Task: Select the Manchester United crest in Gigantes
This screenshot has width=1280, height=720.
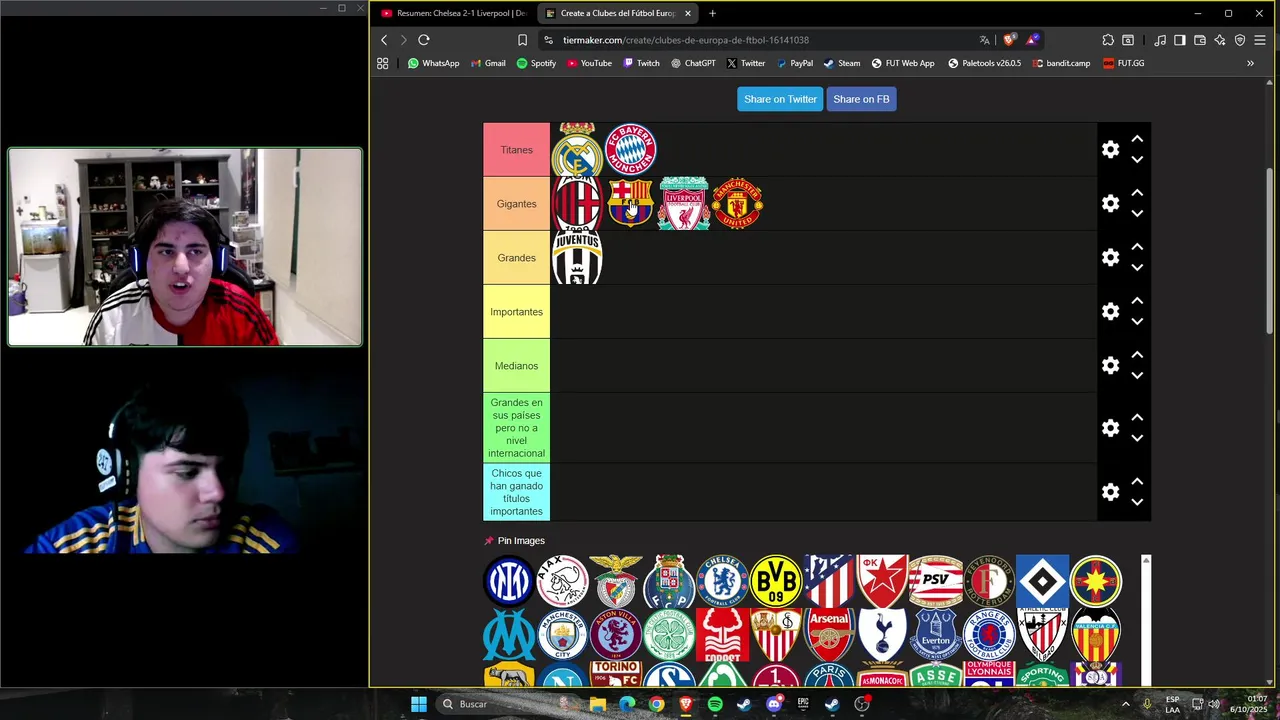Action: 738,204
